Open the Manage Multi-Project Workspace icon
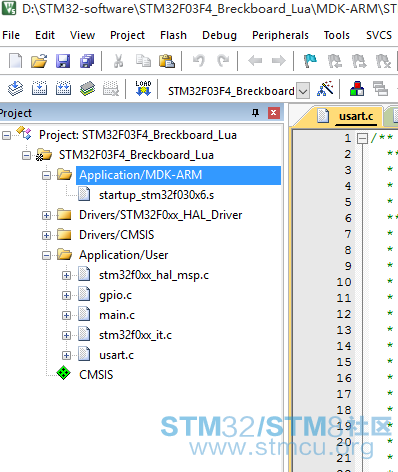This screenshot has height=472, width=398. click(x=380, y=89)
